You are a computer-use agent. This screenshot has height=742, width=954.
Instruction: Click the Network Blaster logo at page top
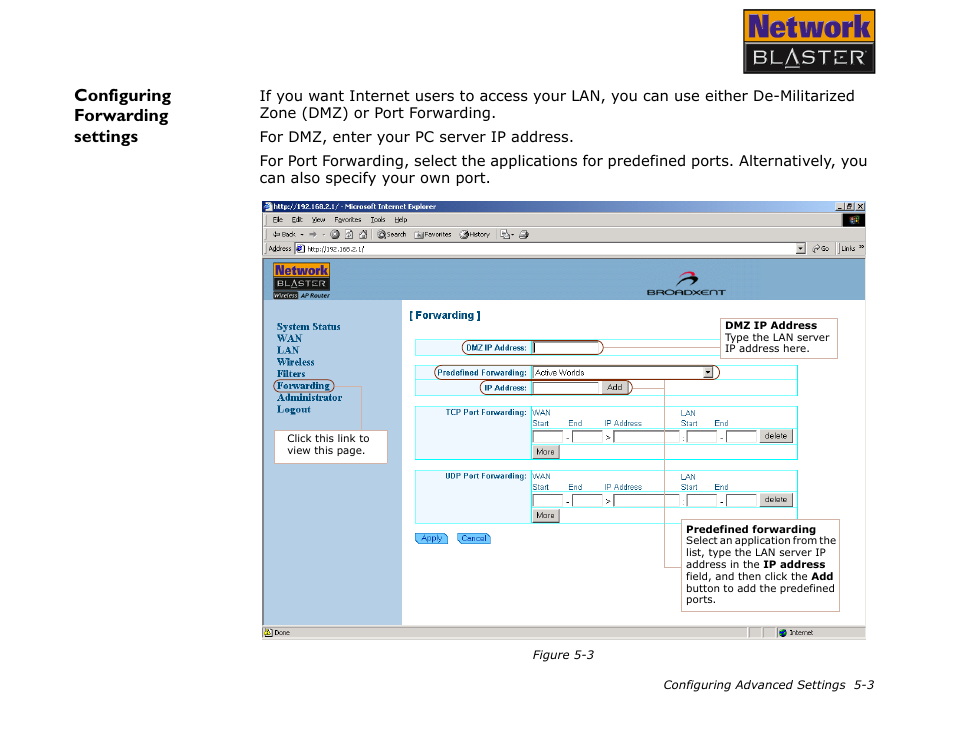pyautogui.click(x=809, y=41)
